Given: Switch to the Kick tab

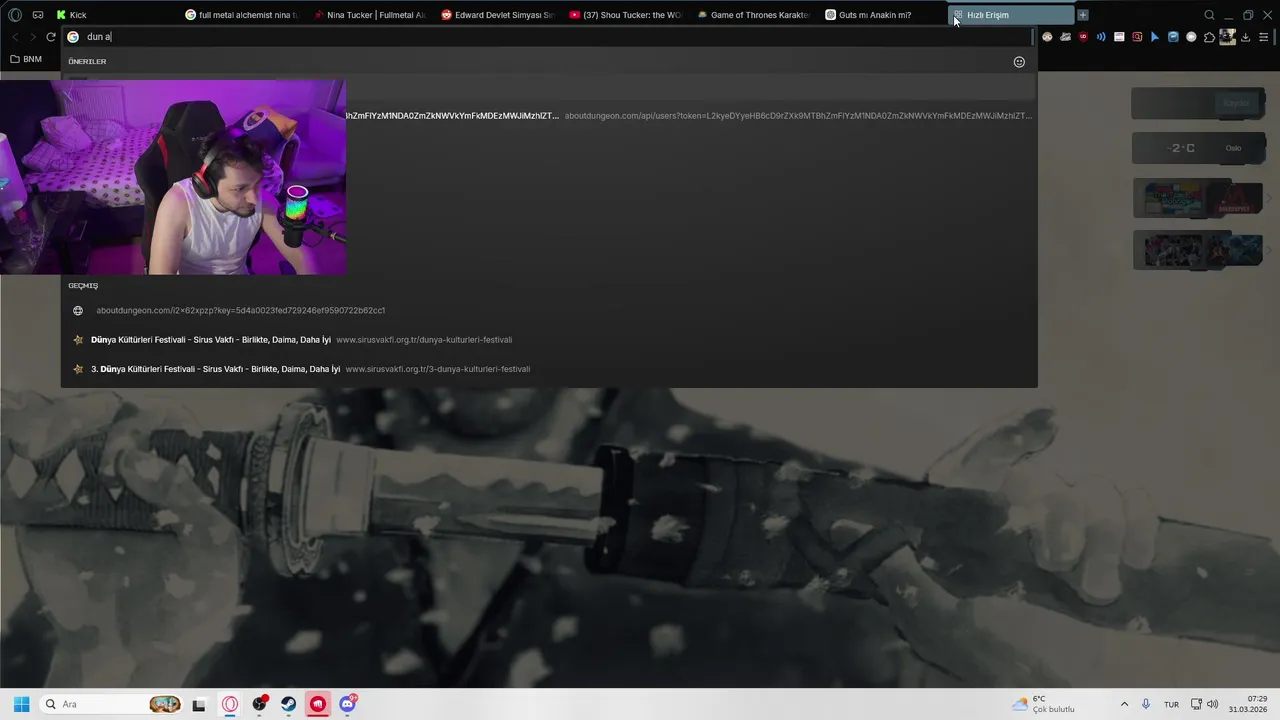Looking at the screenshot, I should tap(113, 15).
